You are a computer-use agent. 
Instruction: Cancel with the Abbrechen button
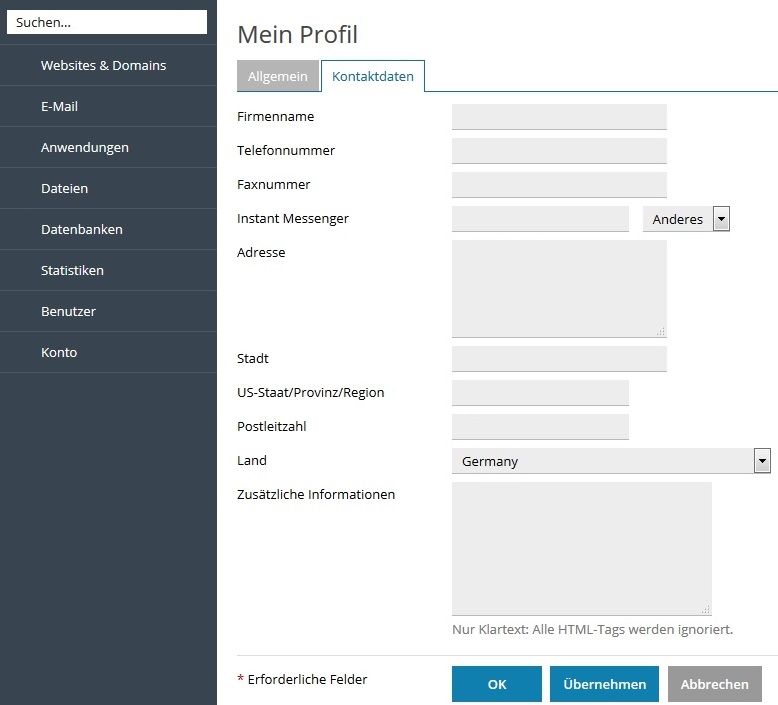coord(714,684)
